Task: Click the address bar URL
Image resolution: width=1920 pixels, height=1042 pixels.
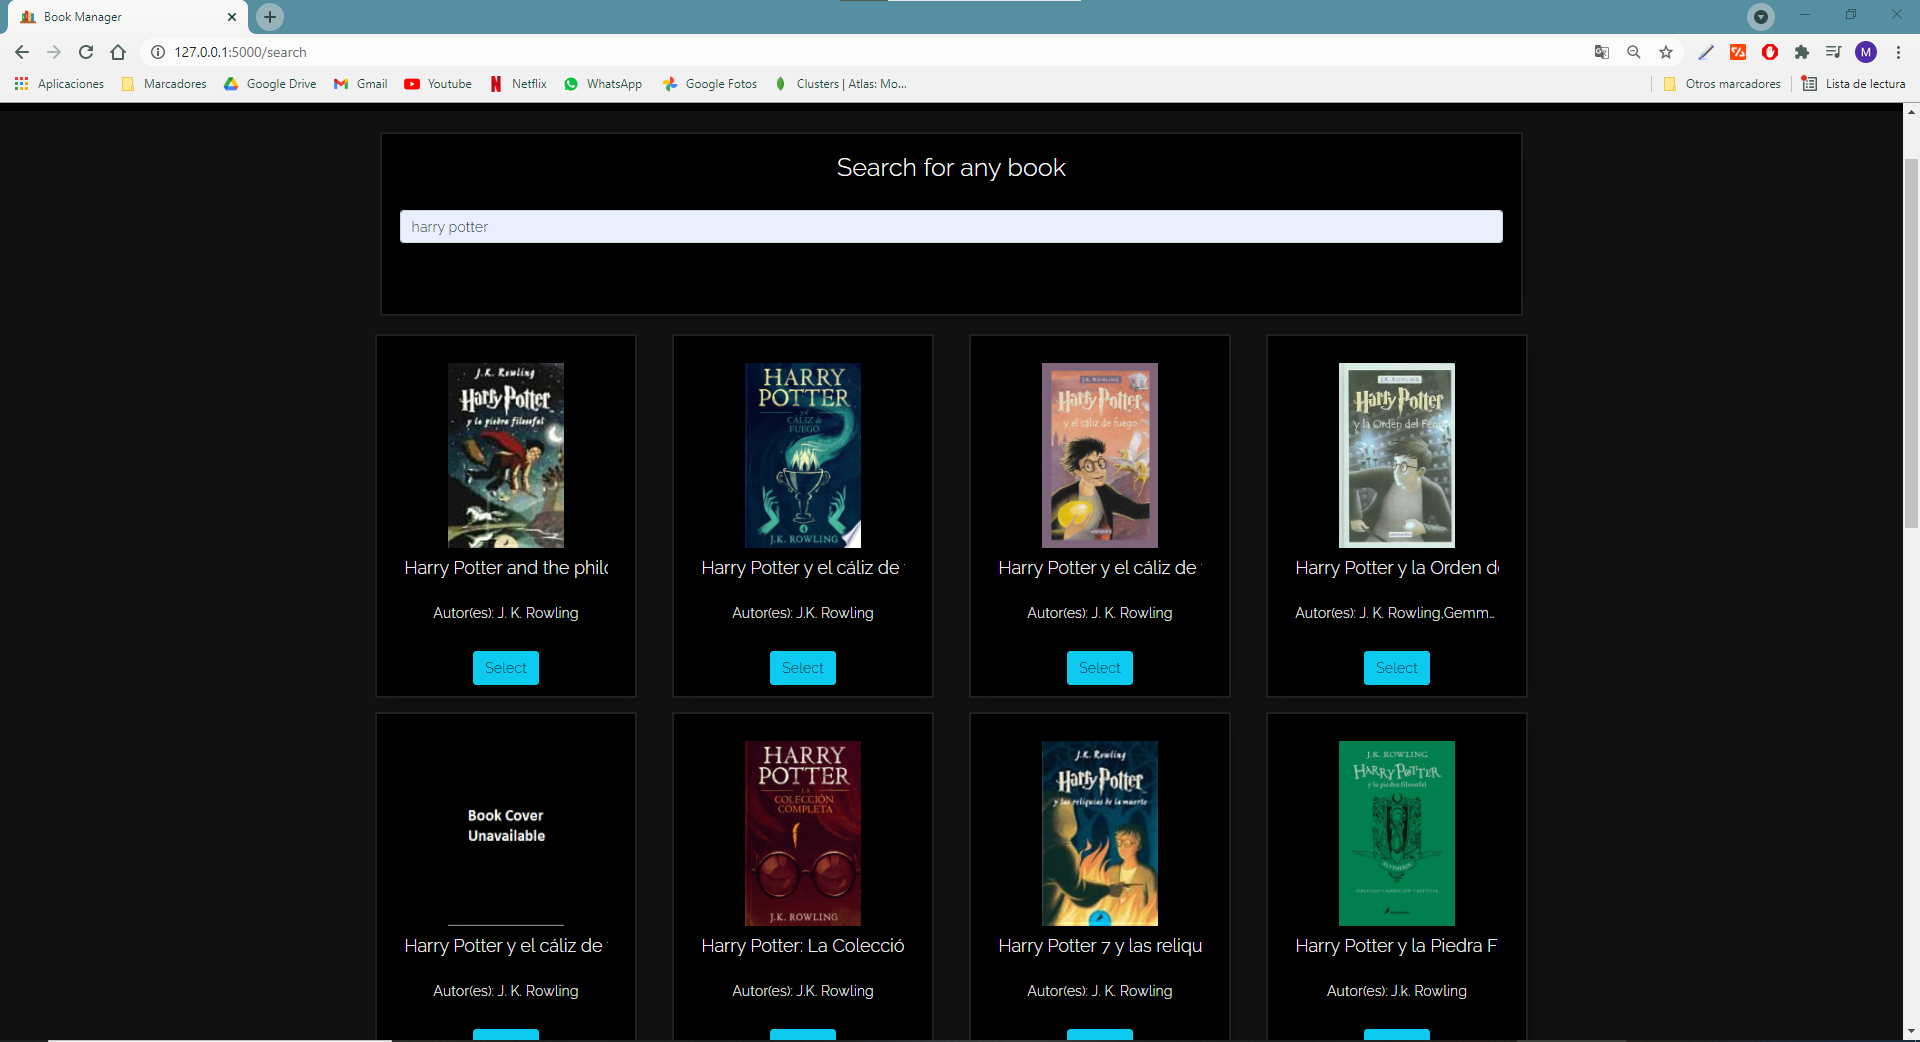Action: tap(240, 52)
